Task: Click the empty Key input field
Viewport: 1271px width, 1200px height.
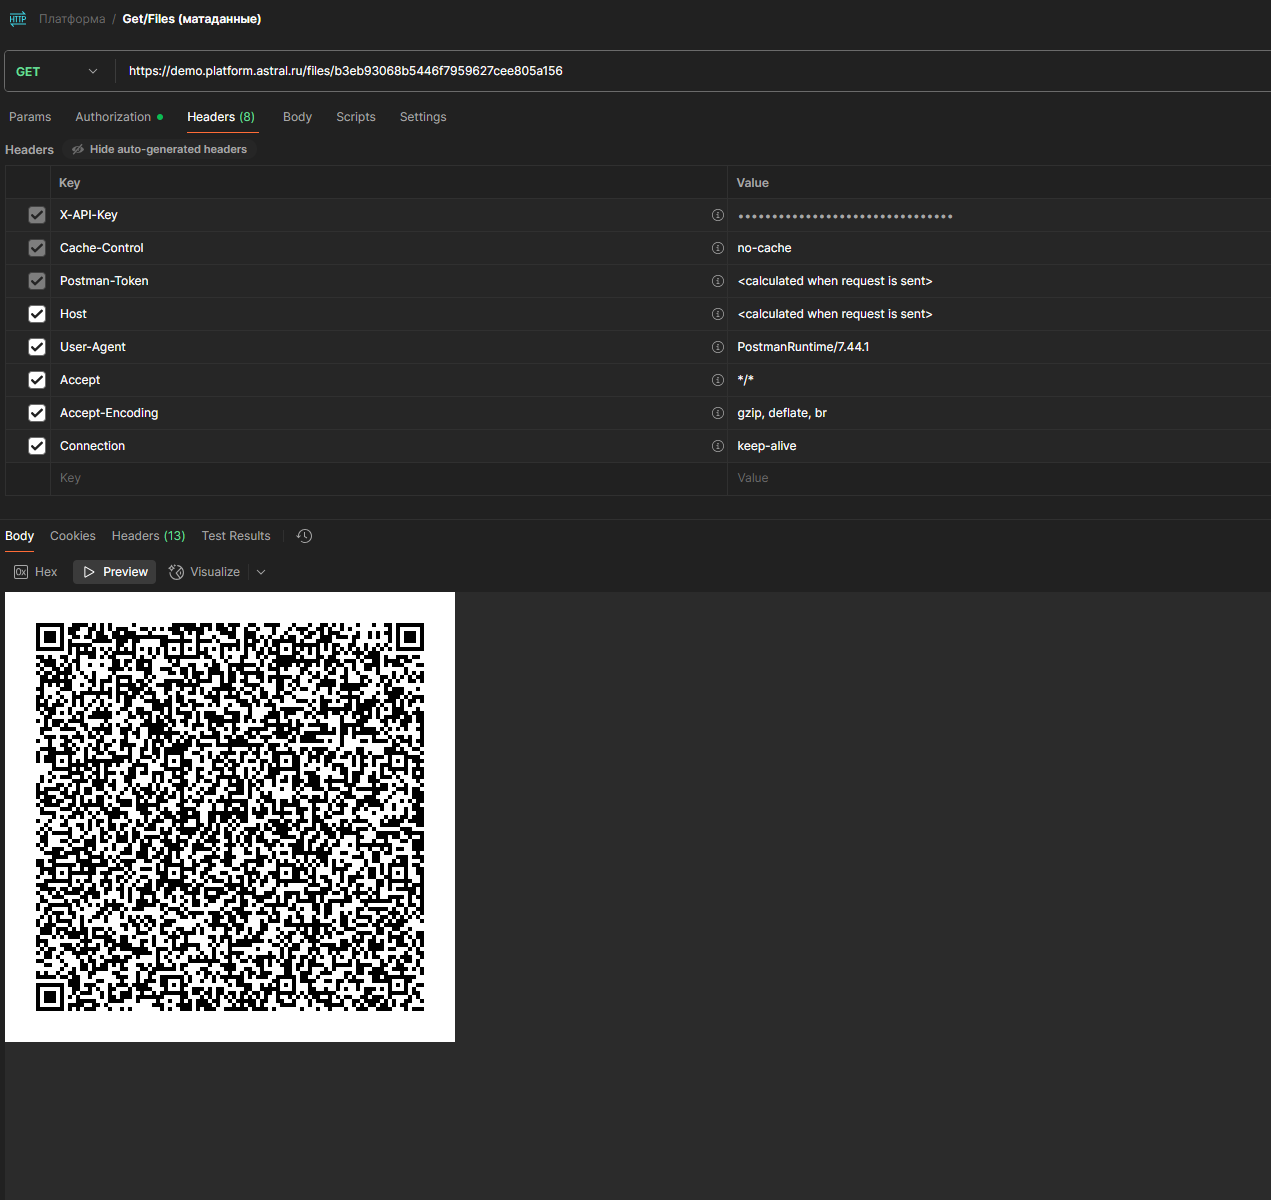Action: click(x=388, y=478)
